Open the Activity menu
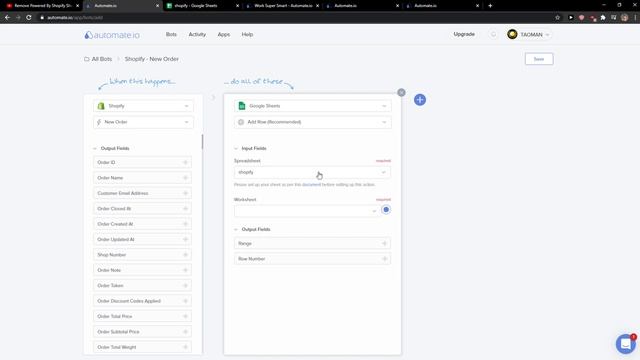This screenshot has height=360, width=640. point(197,34)
